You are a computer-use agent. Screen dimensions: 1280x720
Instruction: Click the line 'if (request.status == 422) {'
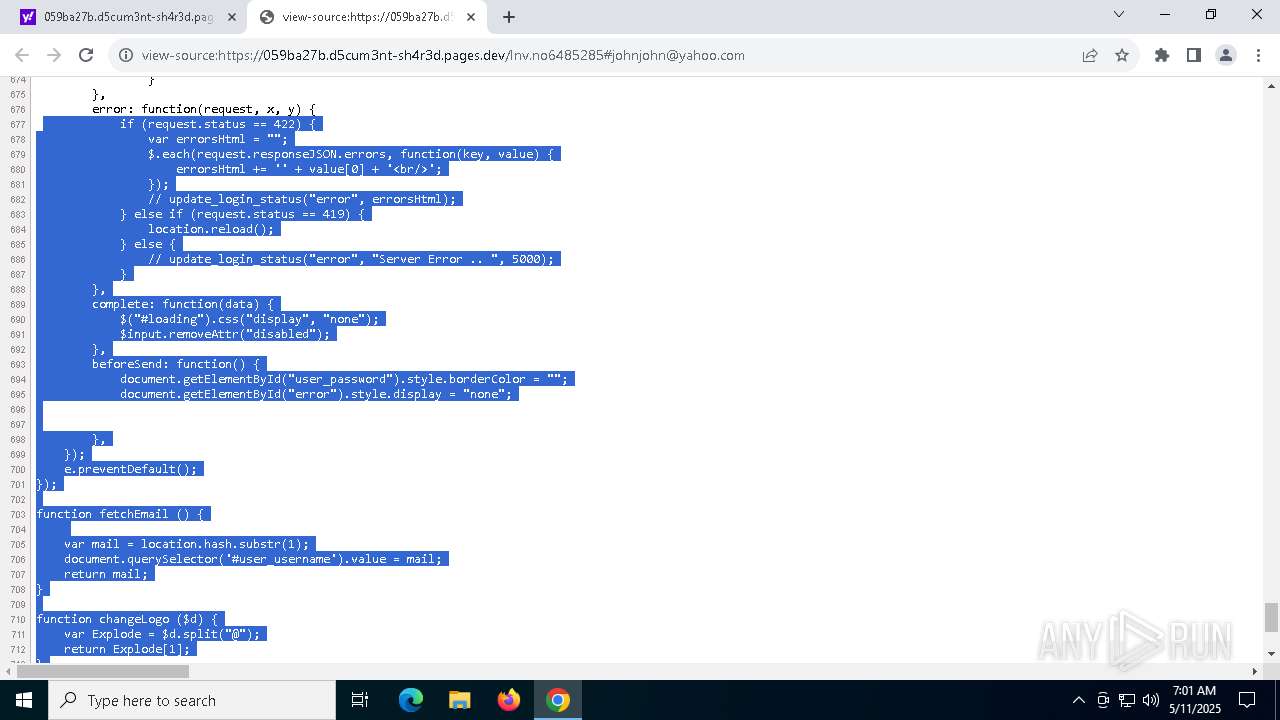point(218,124)
